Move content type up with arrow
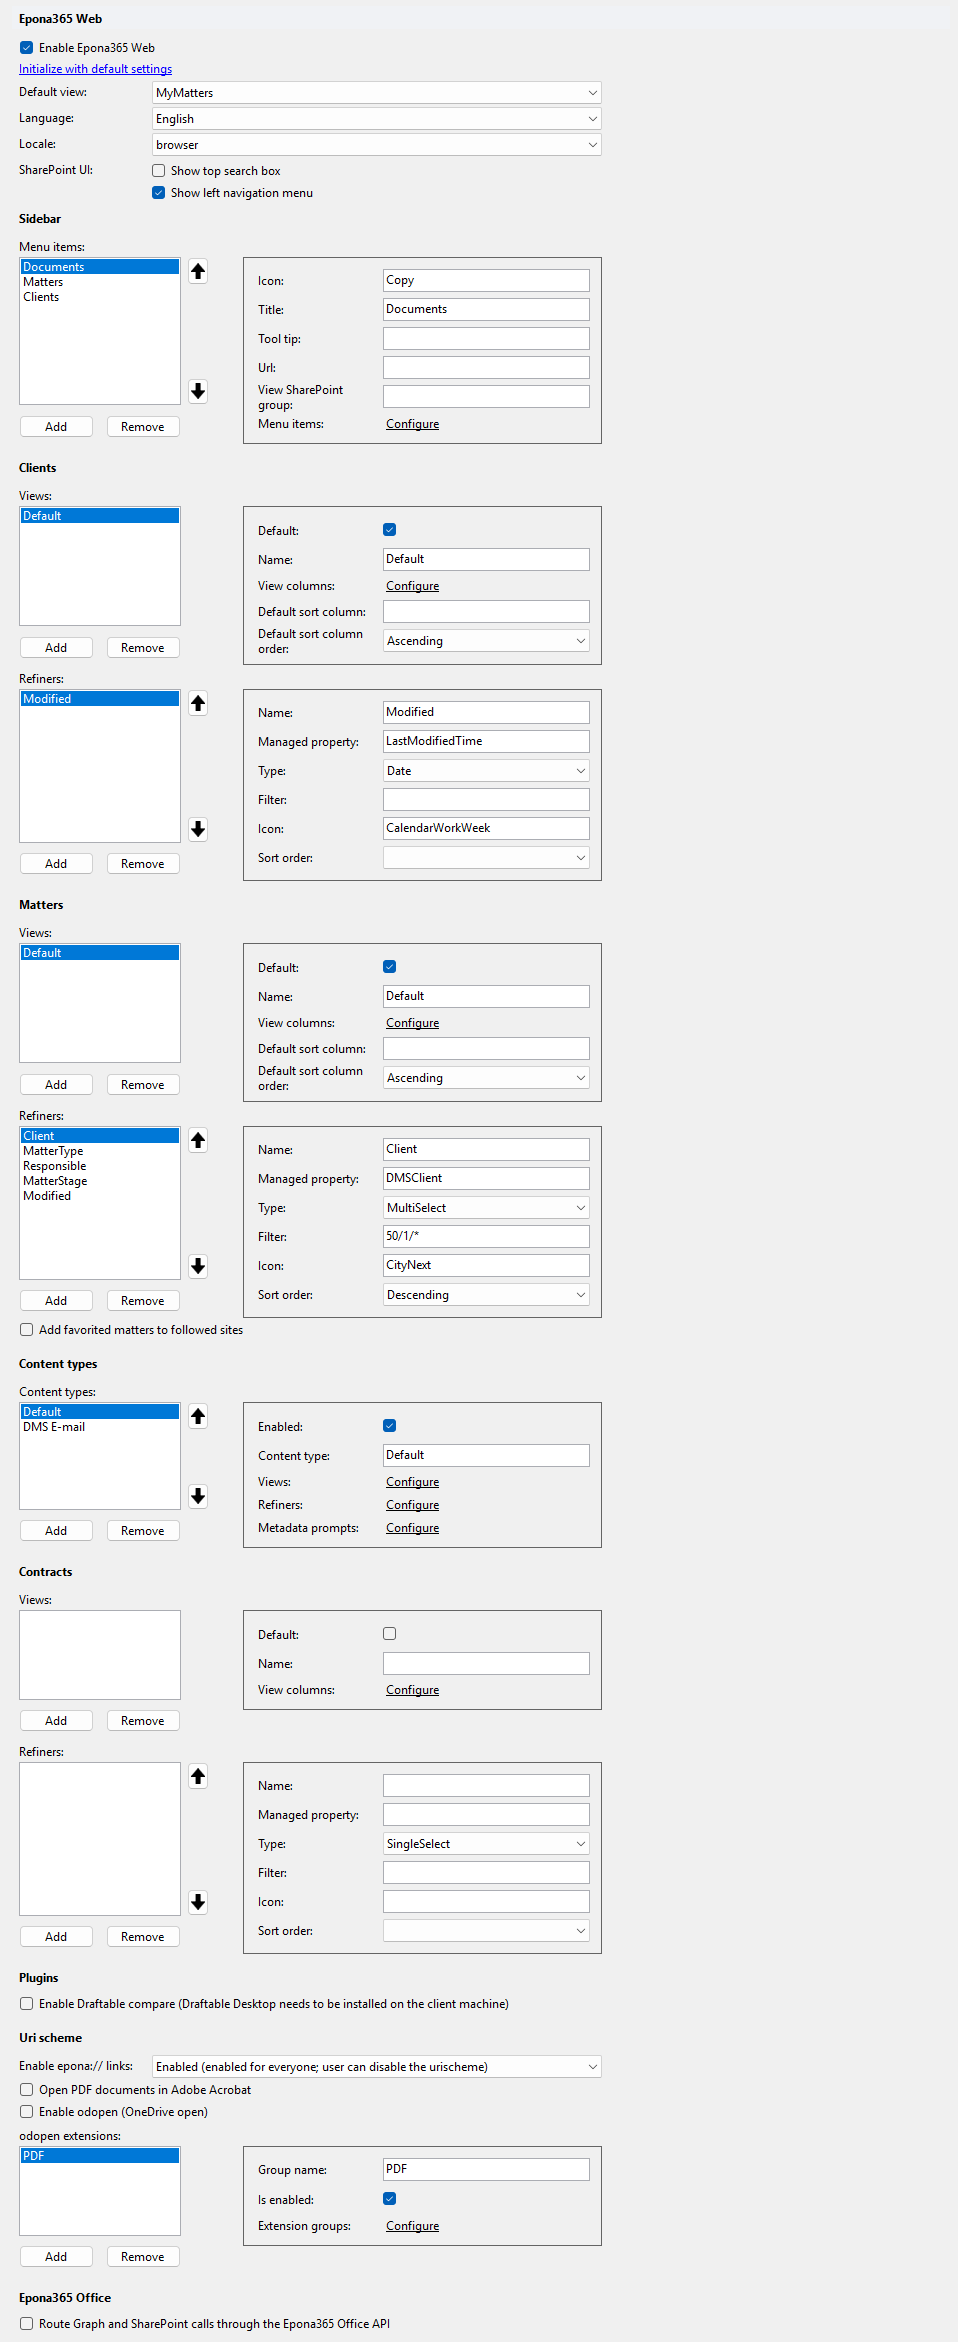The image size is (958, 2342). (x=198, y=1416)
